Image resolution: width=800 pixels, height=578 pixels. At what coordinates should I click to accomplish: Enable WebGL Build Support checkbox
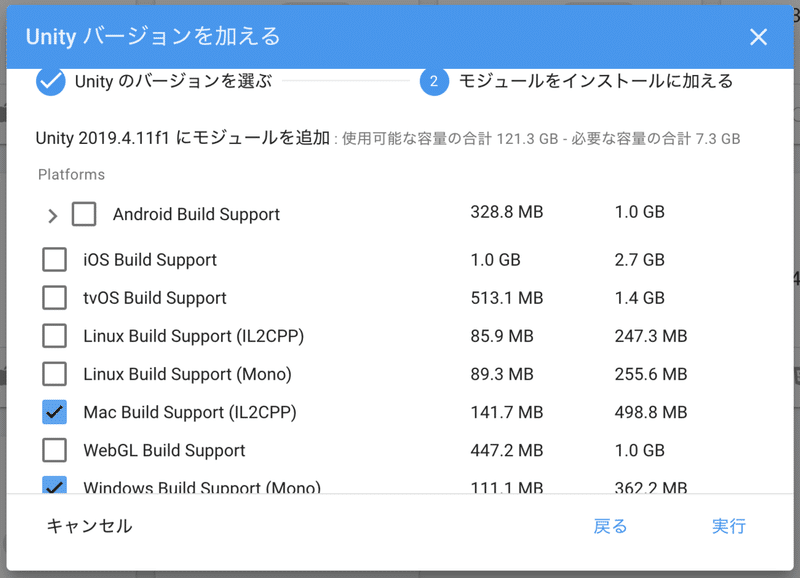click(x=54, y=450)
